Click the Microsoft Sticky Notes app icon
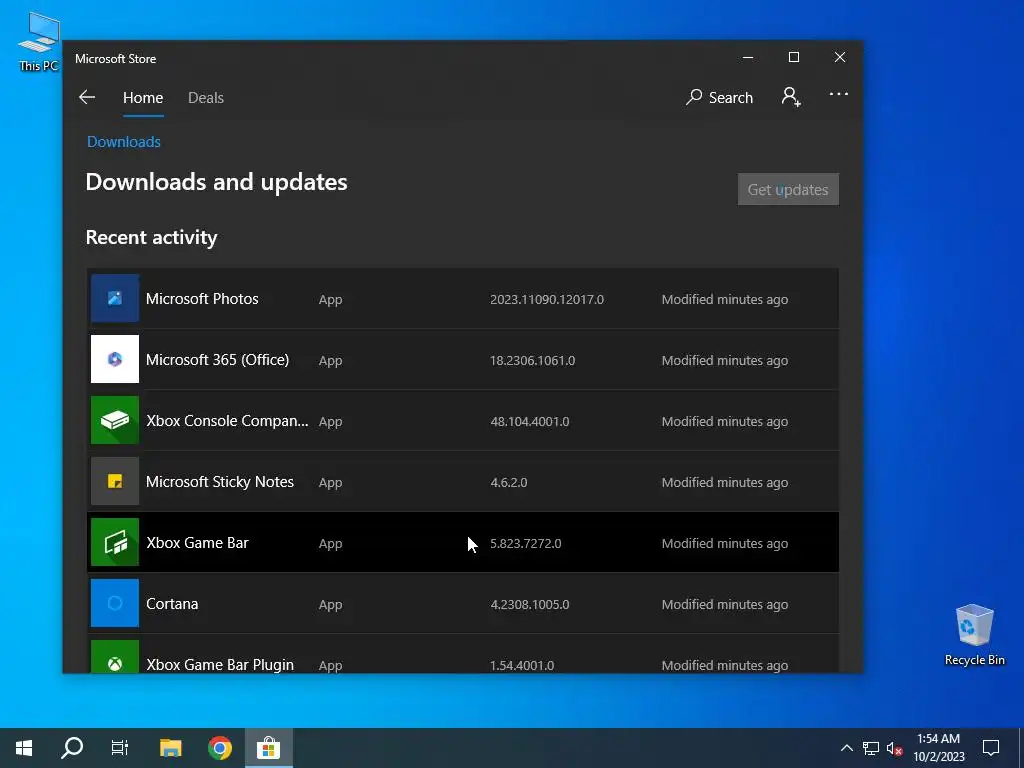 115,481
